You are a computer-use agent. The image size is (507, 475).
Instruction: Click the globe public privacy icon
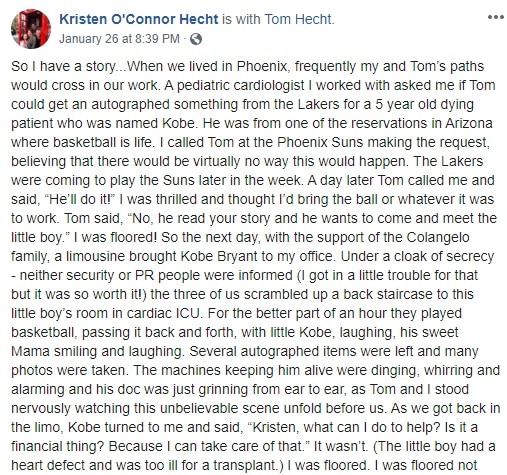(196, 39)
